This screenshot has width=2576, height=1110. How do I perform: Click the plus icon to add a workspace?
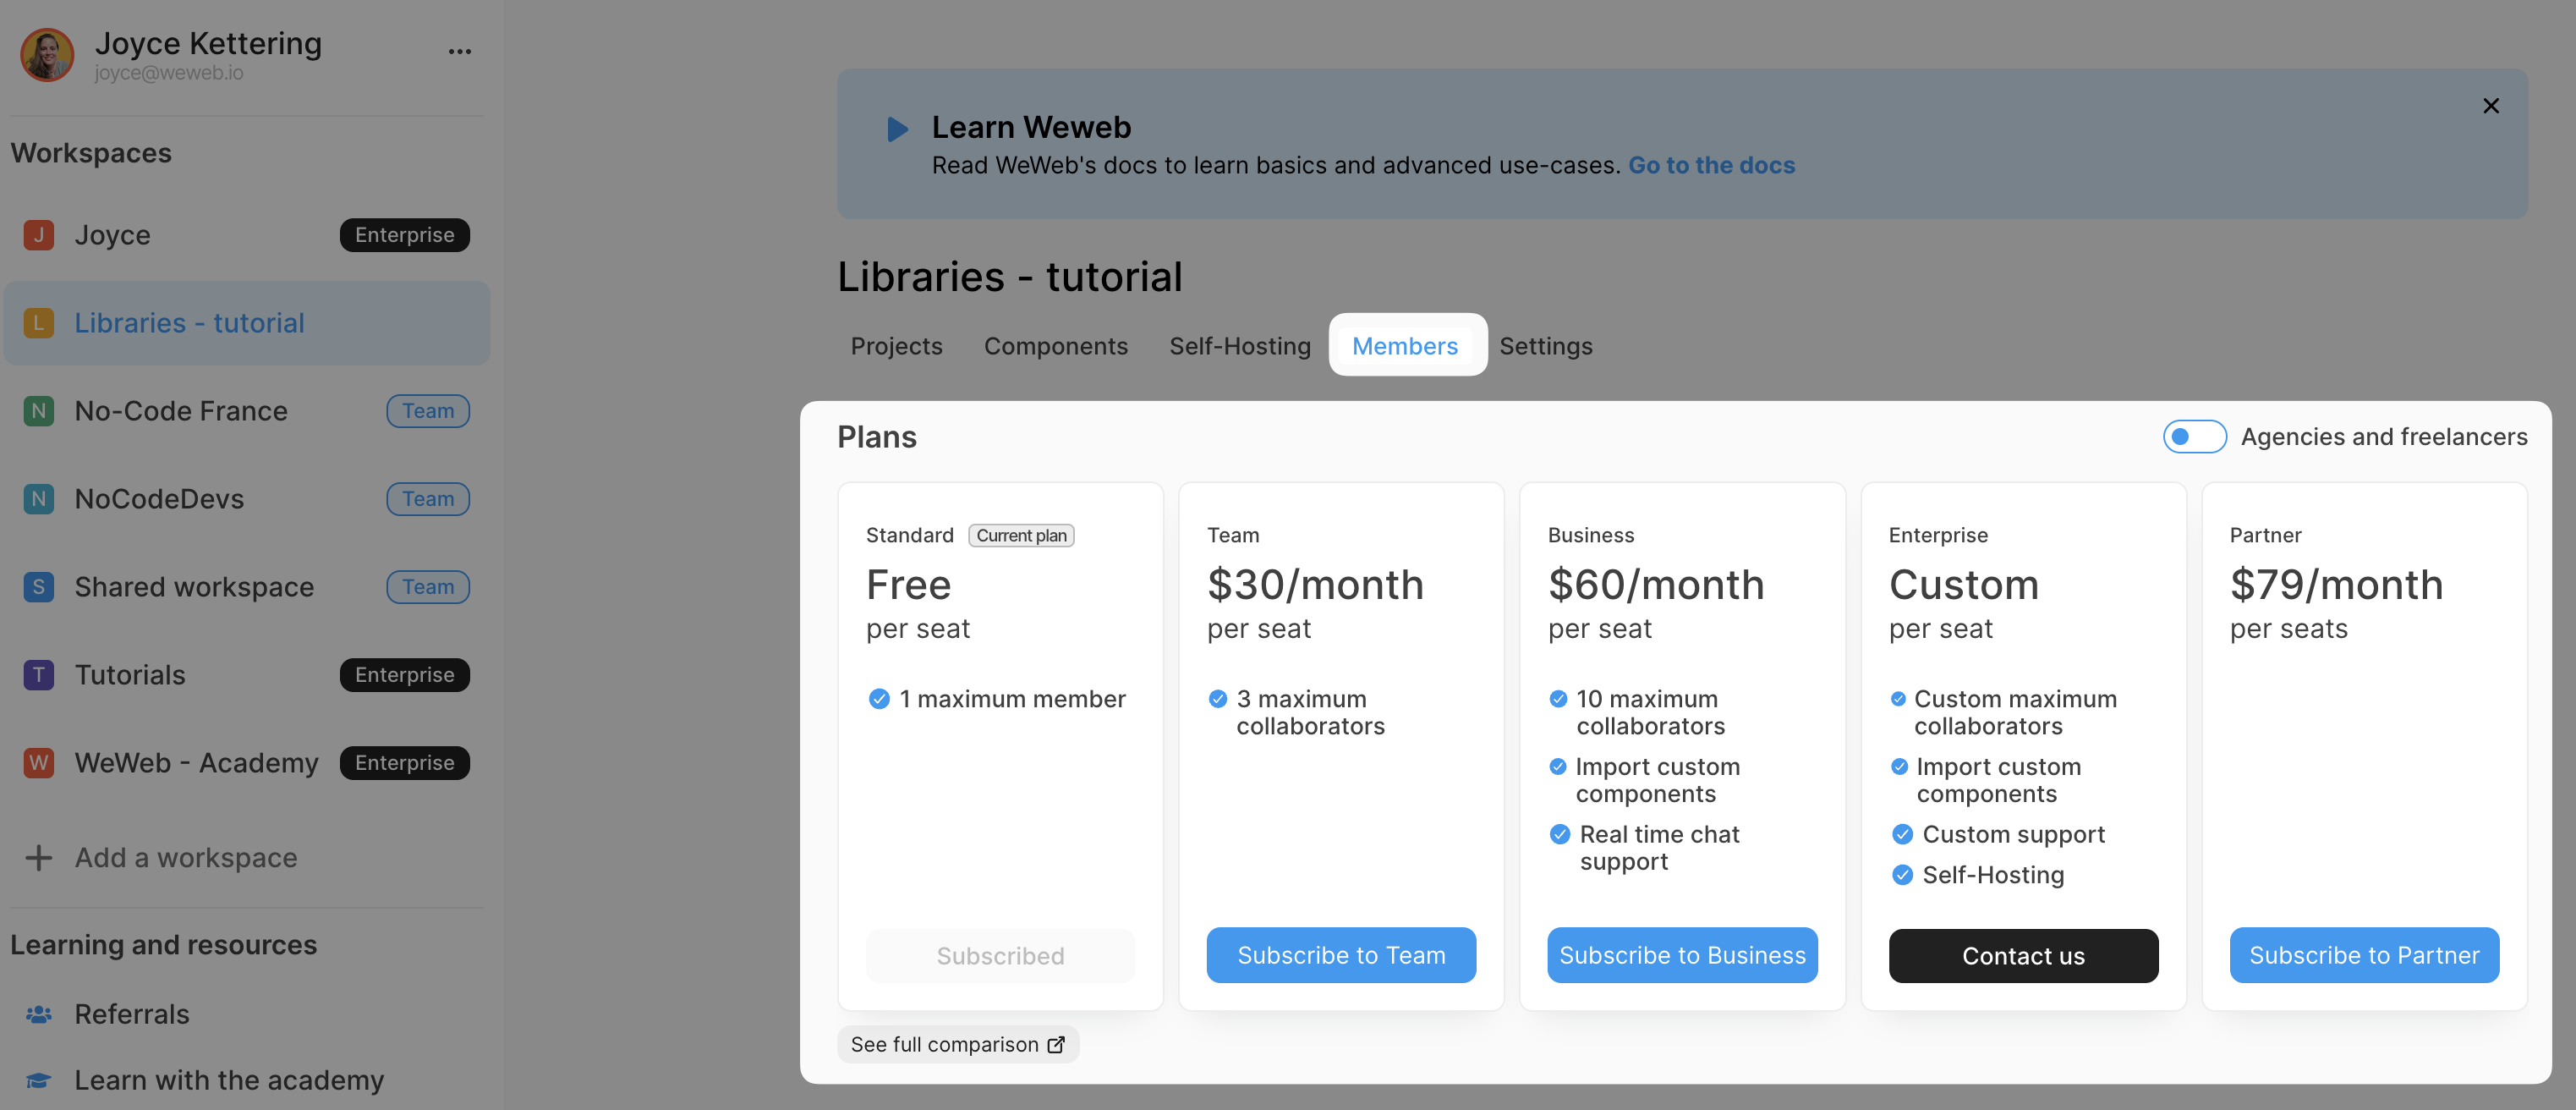click(x=38, y=857)
